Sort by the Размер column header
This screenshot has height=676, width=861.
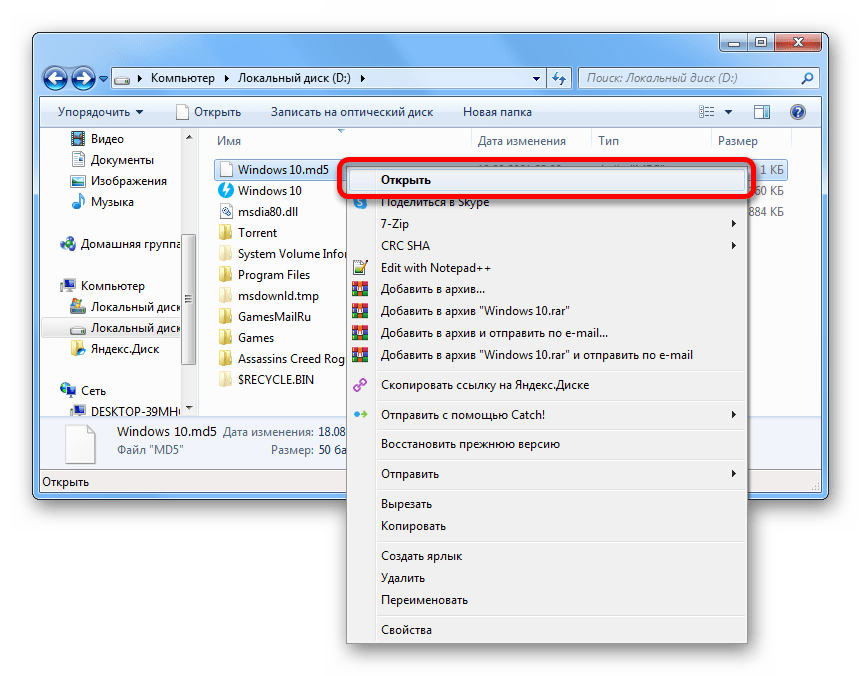(737, 141)
